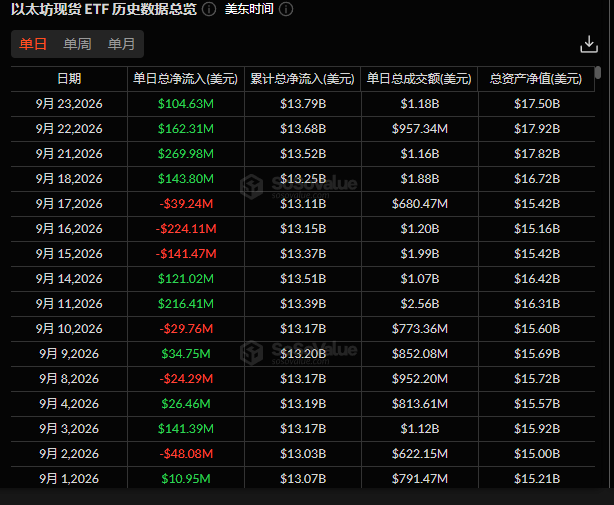Click the date 9月 8,2026
The width and height of the screenshot is (614, 505).
69,379
